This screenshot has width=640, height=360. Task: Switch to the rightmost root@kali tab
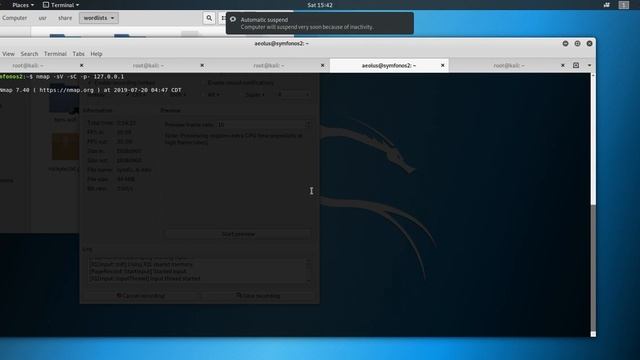click(x=508, y=65)
